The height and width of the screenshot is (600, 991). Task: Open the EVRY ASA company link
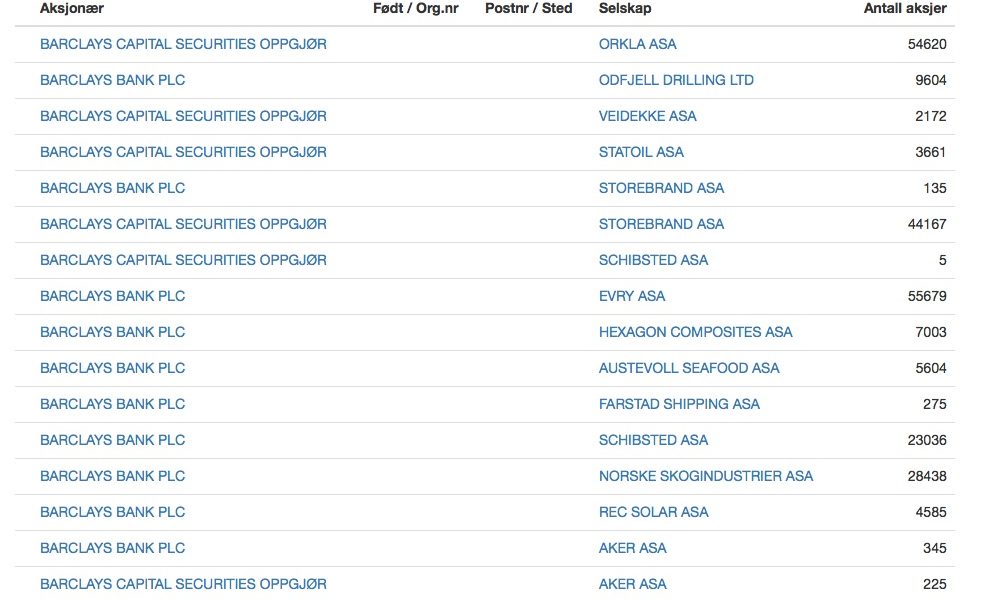click(631, 297)
